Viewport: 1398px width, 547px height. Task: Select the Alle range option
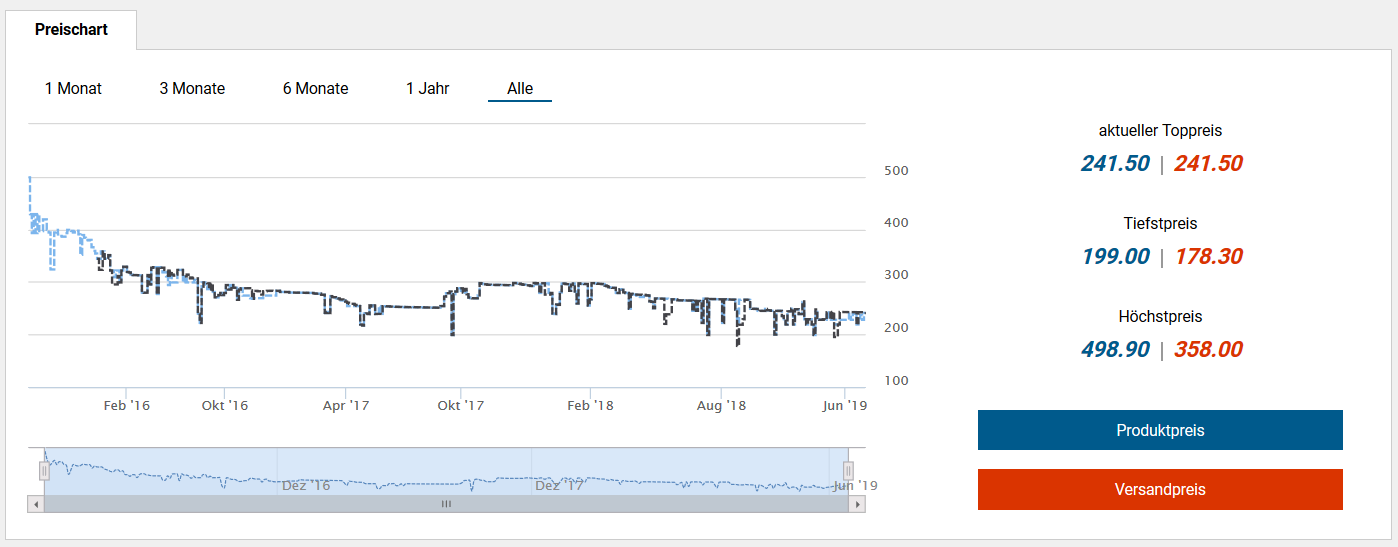point(519,89)
